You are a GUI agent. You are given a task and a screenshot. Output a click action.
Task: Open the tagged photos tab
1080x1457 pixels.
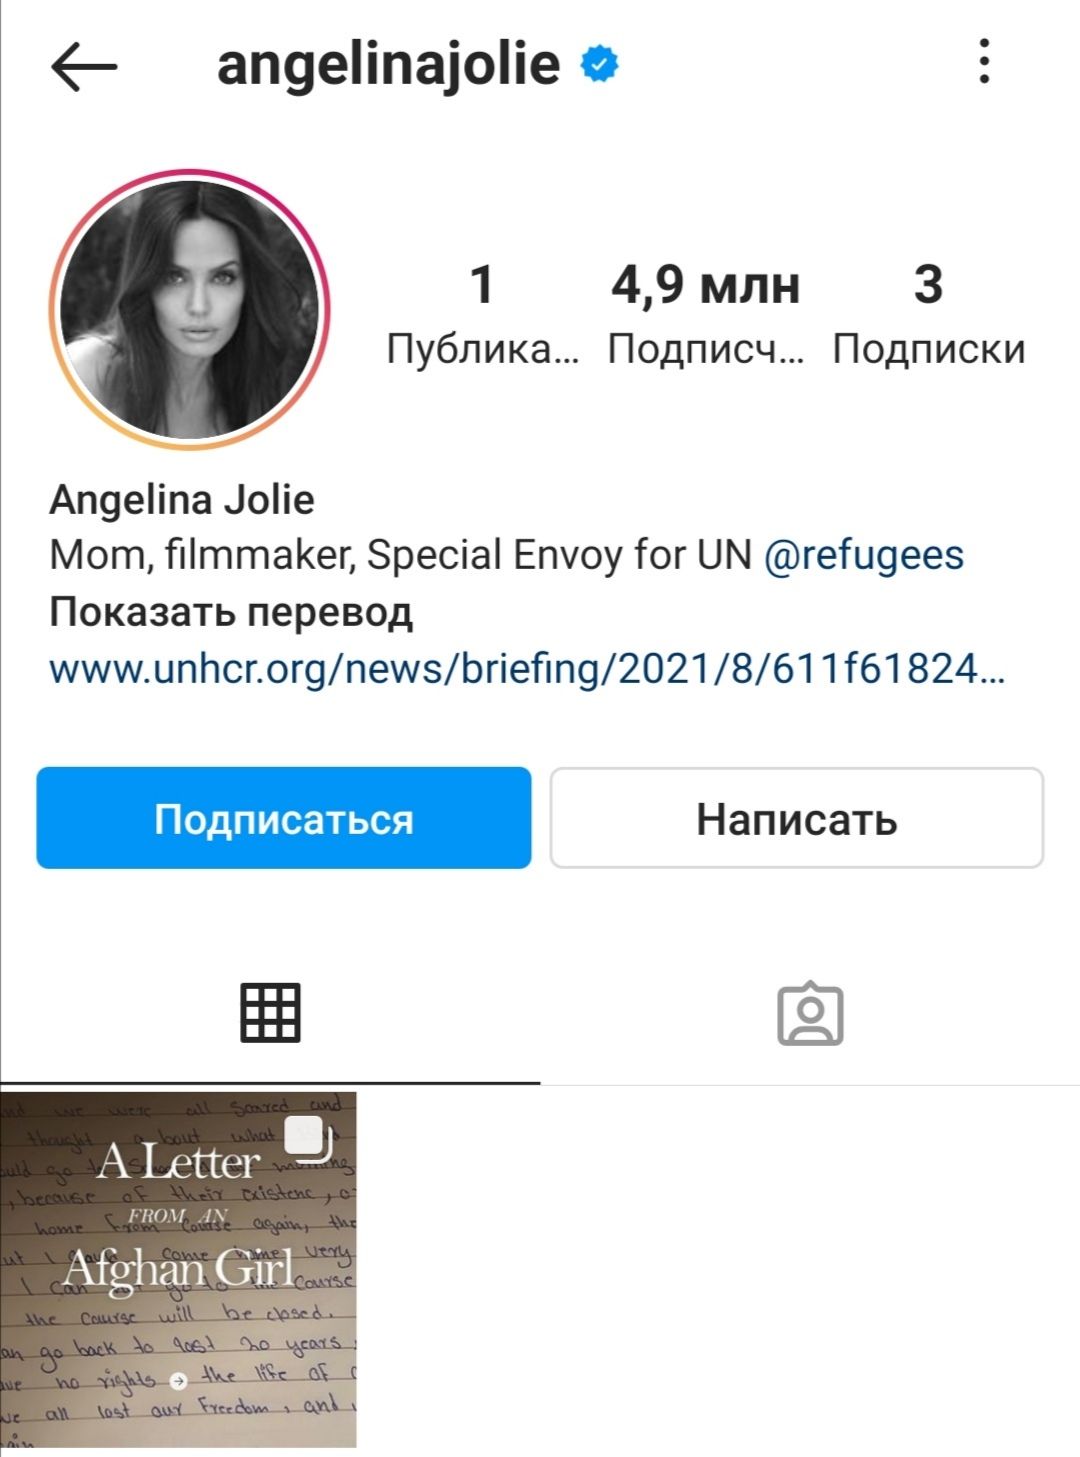(810, 1014)
